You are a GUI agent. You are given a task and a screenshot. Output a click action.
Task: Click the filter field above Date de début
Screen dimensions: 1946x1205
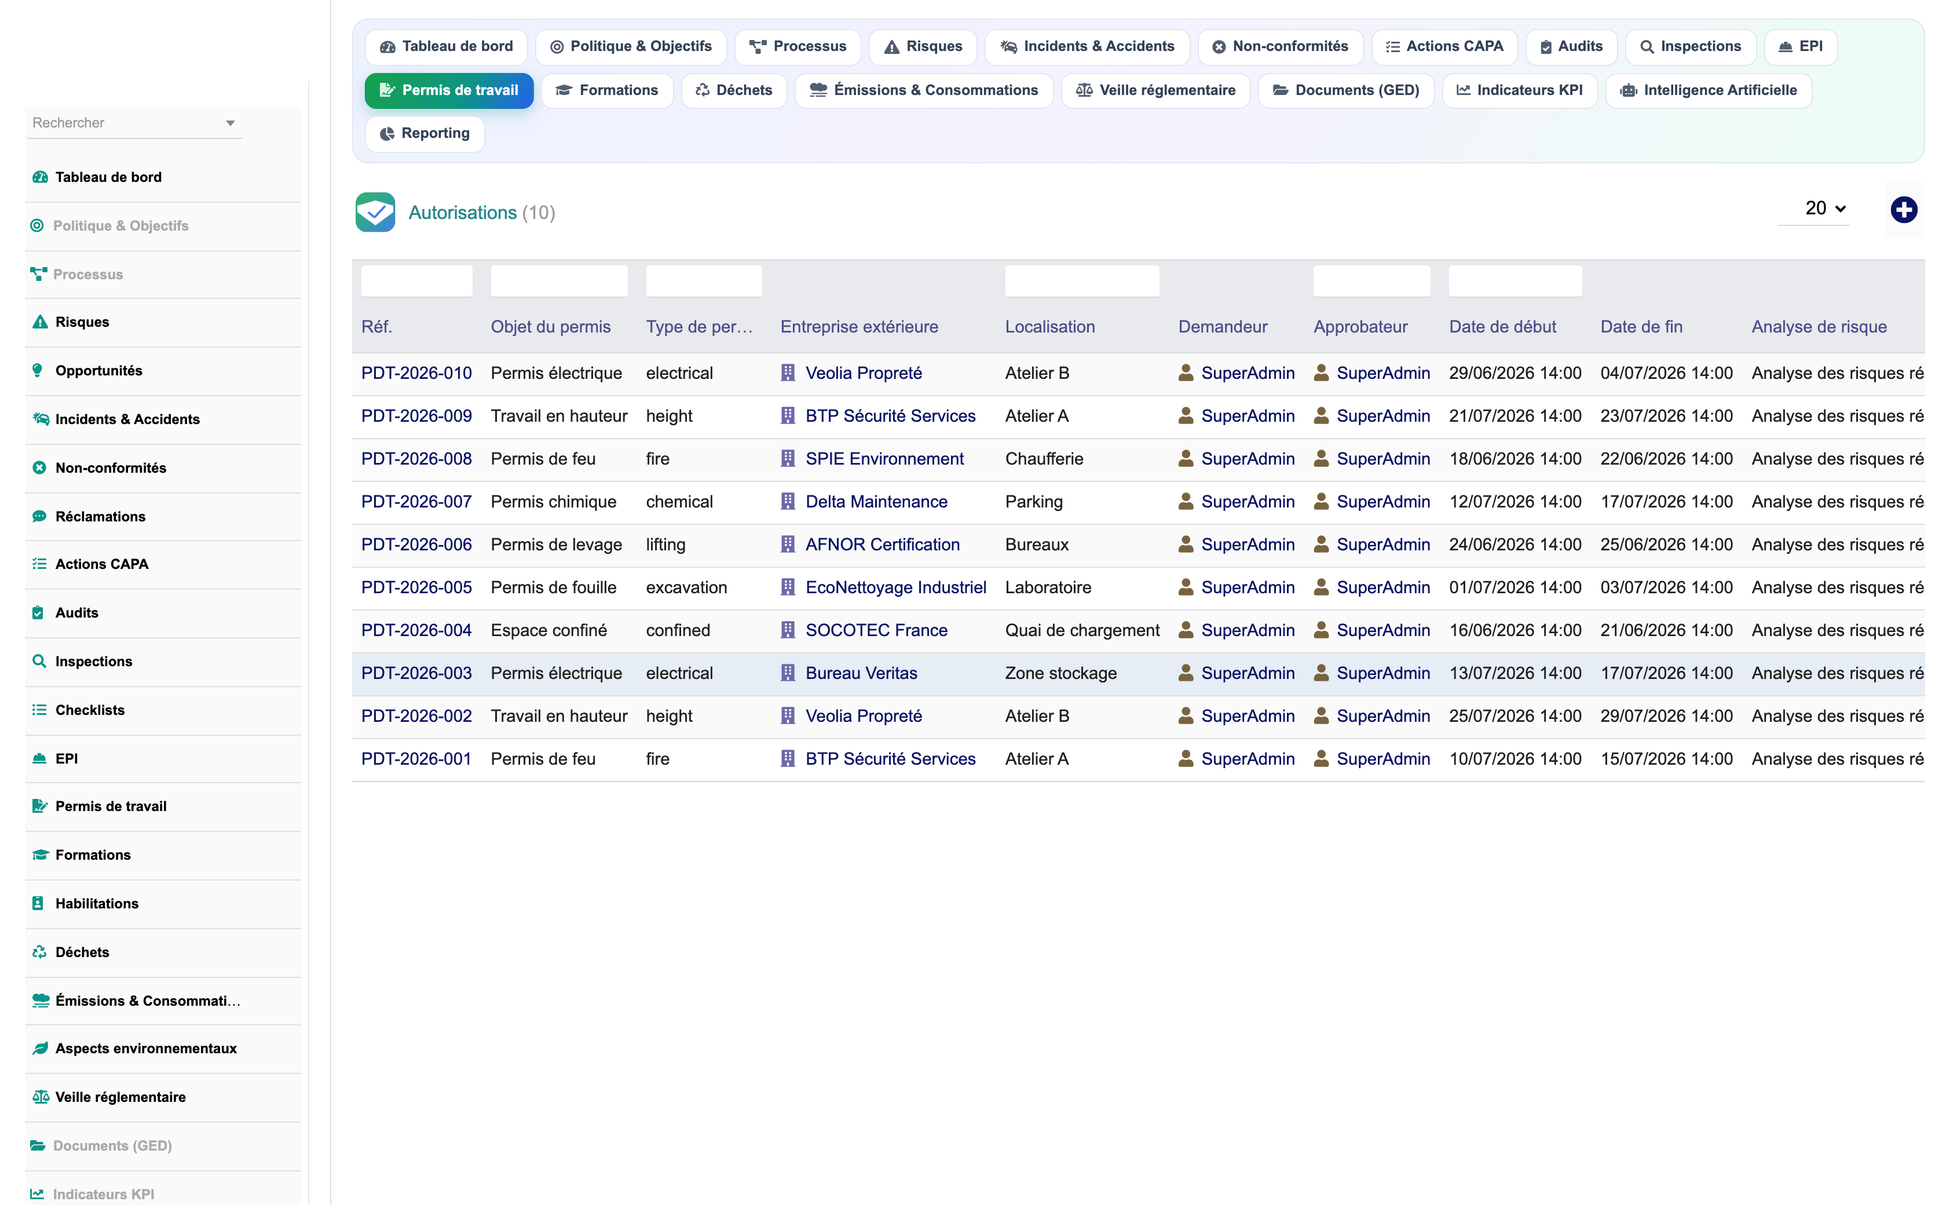pyautogui.click(x=1515, y=281)
